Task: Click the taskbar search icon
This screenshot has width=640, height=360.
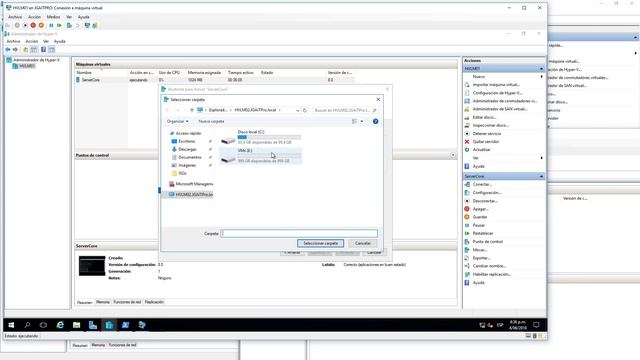Action: click(27, 325)
